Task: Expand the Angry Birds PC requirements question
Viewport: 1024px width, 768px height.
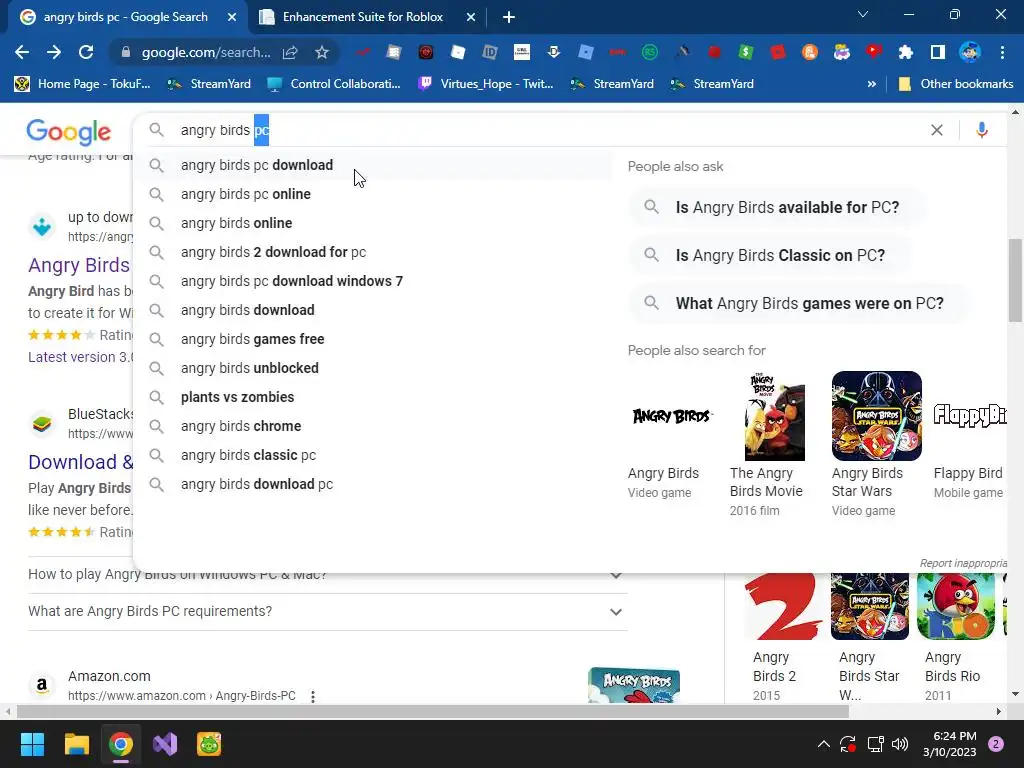Action: 328,612
